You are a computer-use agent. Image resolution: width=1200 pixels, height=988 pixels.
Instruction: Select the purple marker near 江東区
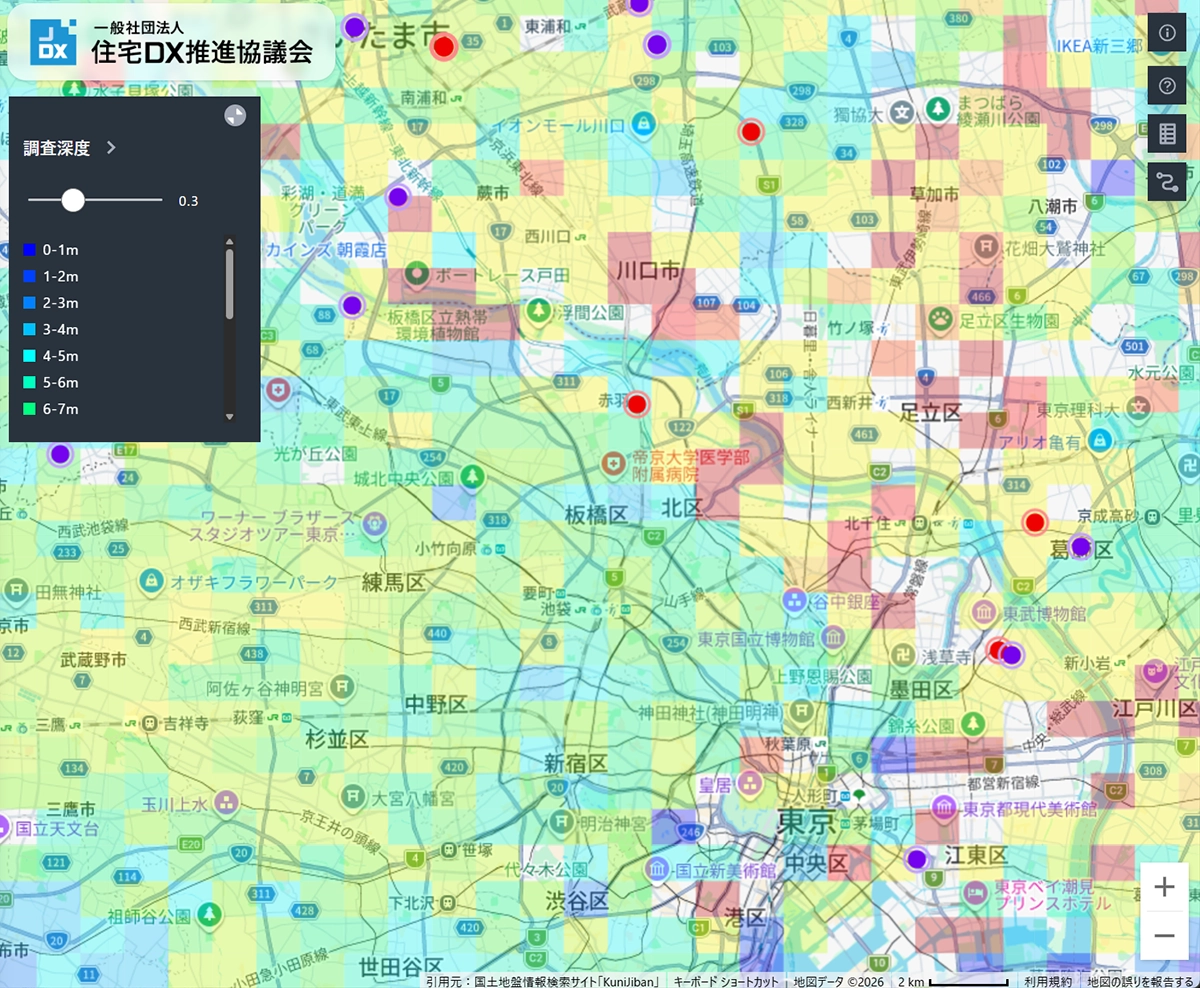coord(917,859)
